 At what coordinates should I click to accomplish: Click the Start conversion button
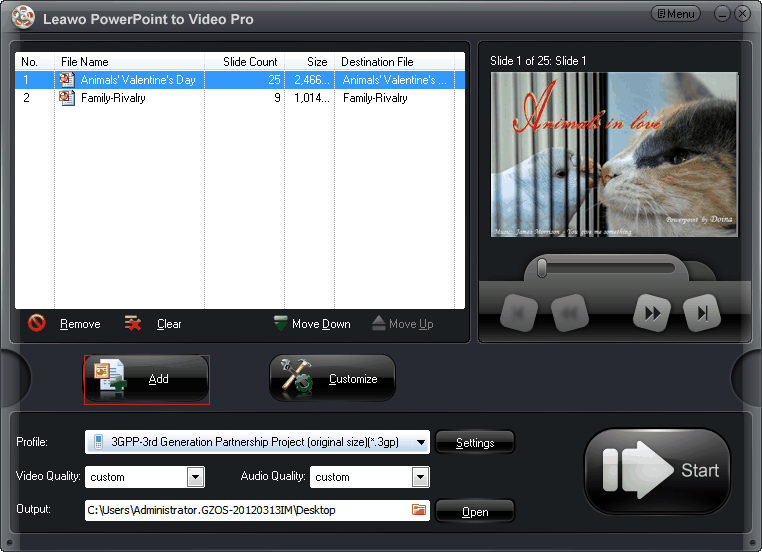[x=658, y=471]
